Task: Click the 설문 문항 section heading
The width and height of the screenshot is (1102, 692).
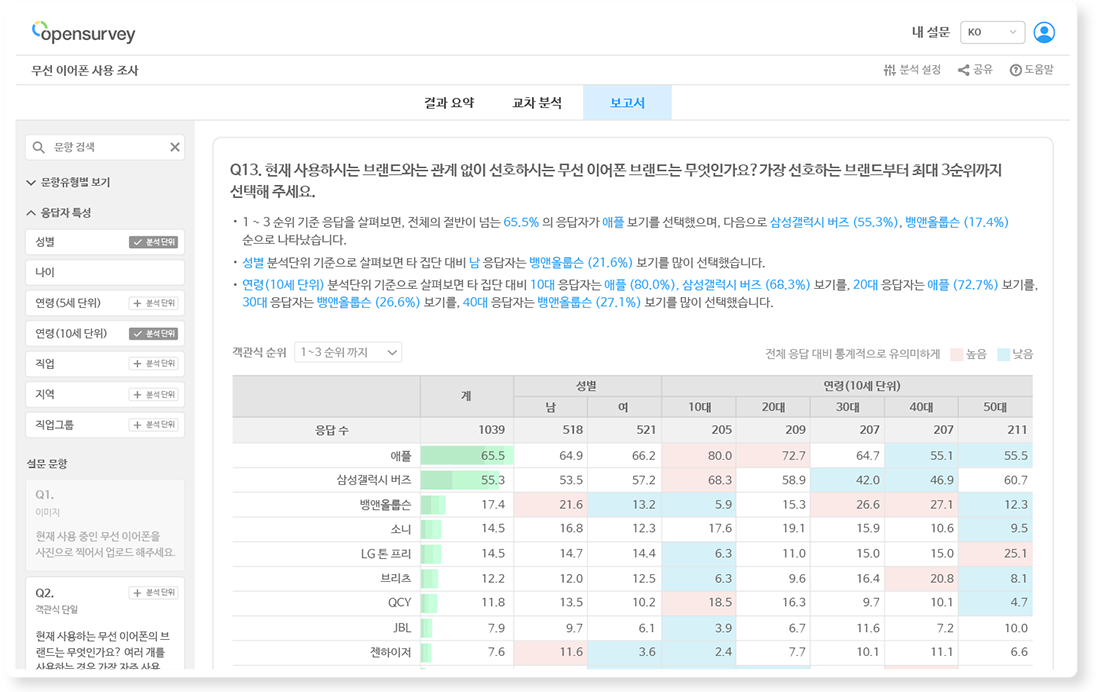Action: [47, 464]
